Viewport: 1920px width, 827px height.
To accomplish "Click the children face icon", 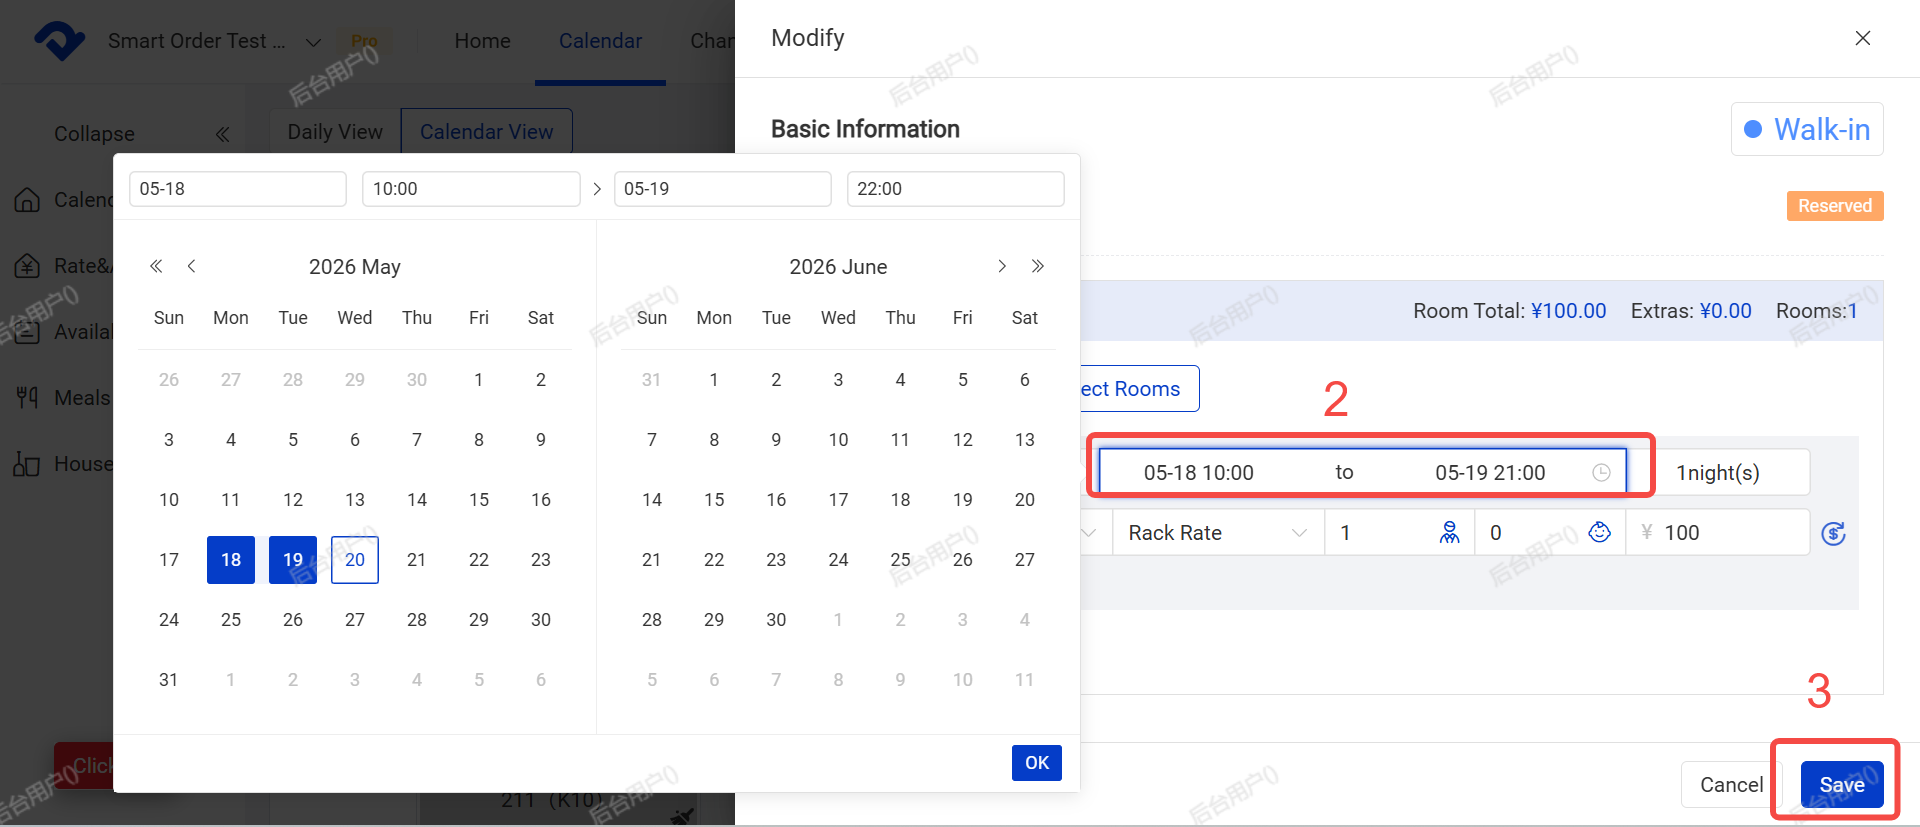I will (1600, 533).
